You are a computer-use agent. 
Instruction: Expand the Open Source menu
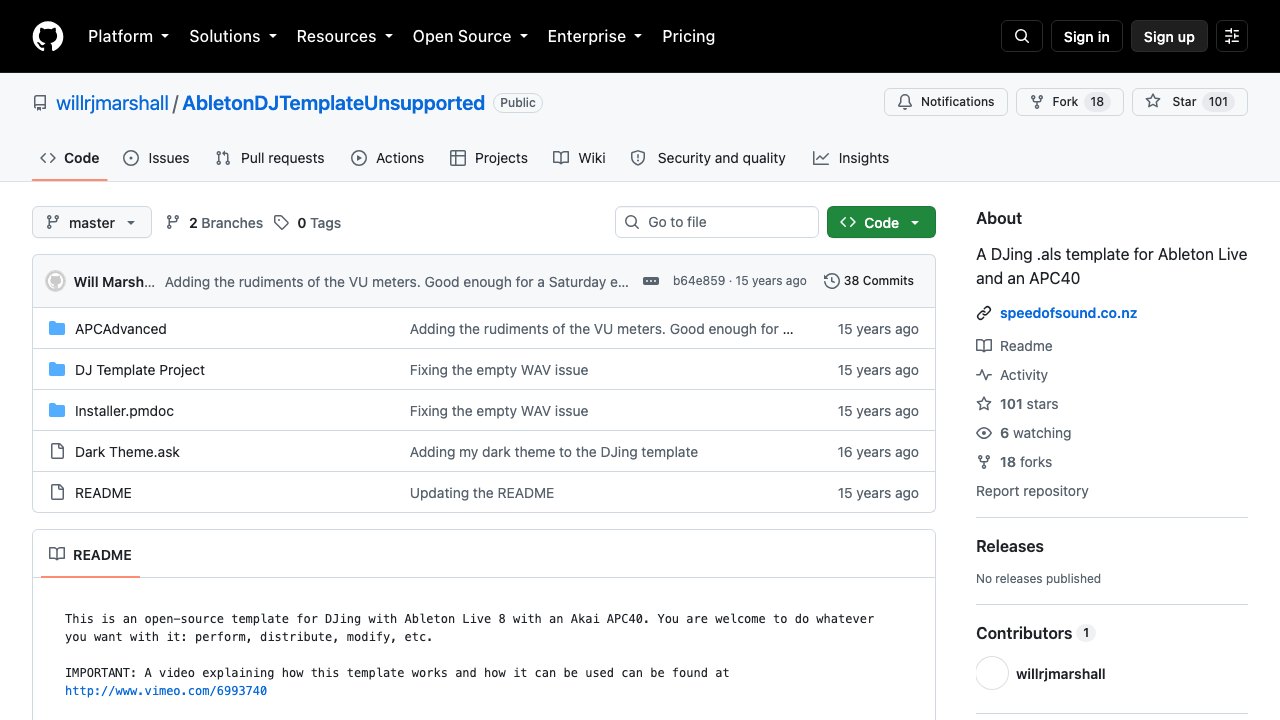(470, 36)
